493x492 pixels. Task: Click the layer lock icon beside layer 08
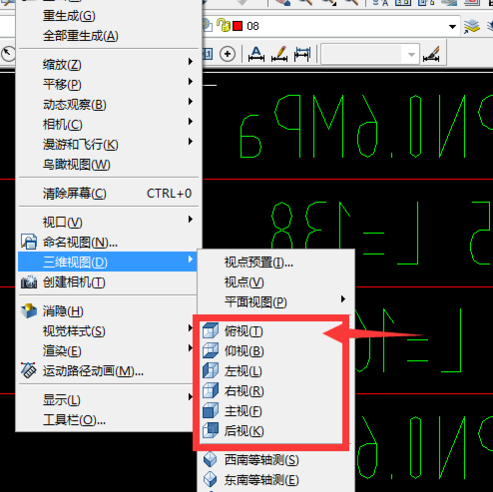[x=223, y=25]
